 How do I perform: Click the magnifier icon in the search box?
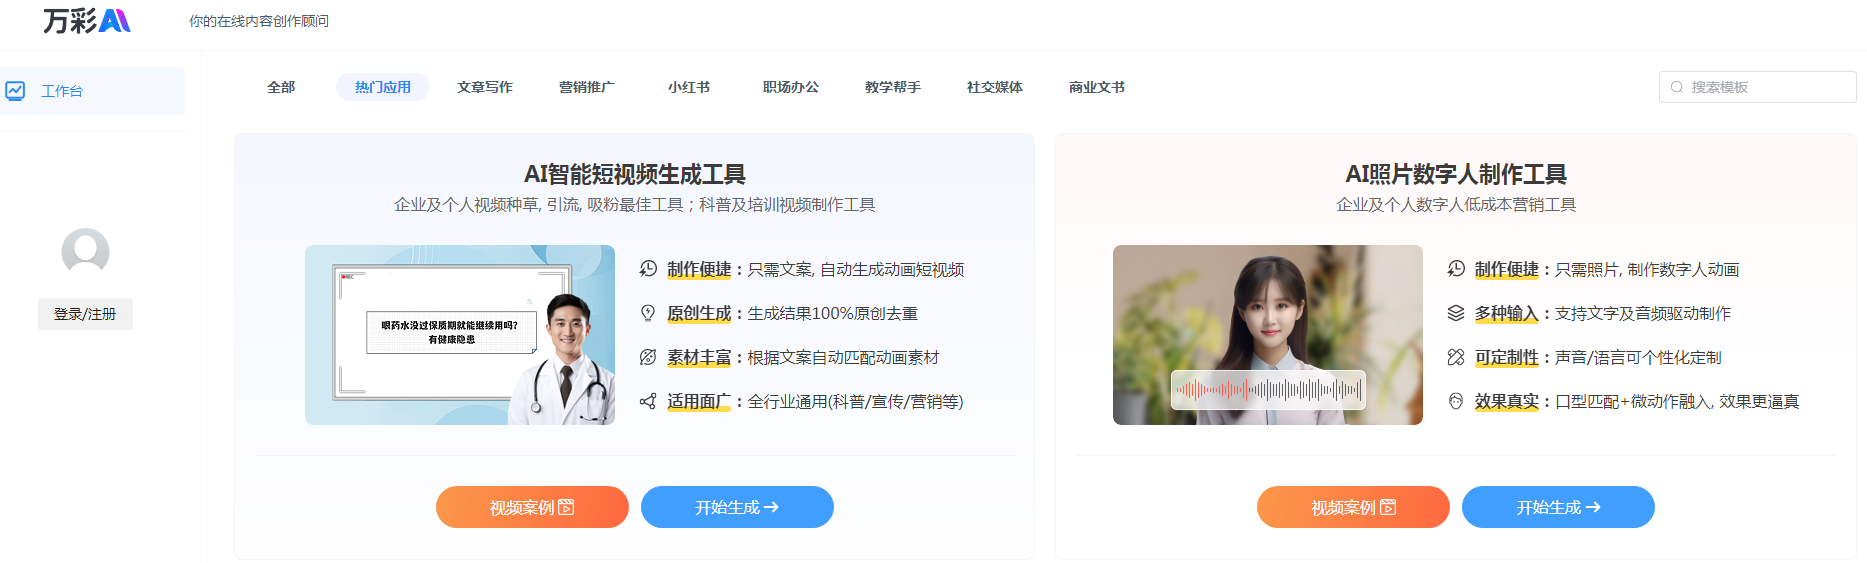(x=1677, y=88)
